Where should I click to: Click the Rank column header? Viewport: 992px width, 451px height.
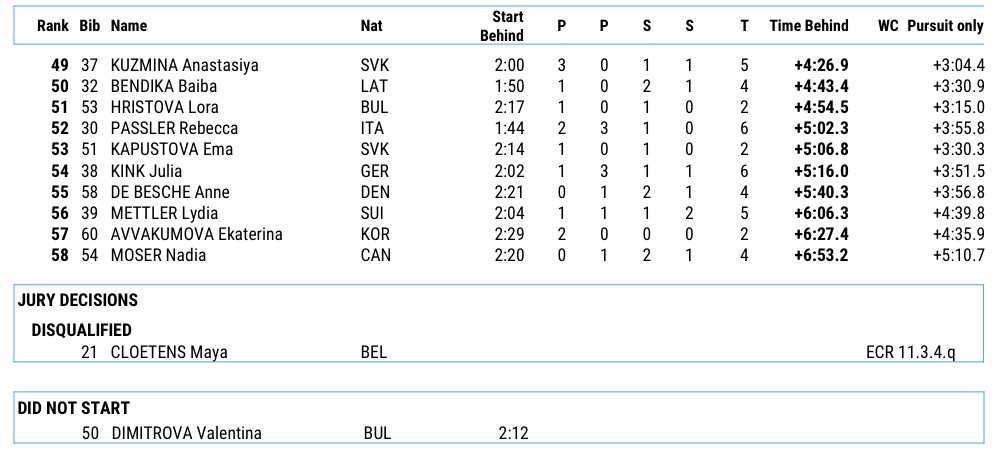[52, 26]
